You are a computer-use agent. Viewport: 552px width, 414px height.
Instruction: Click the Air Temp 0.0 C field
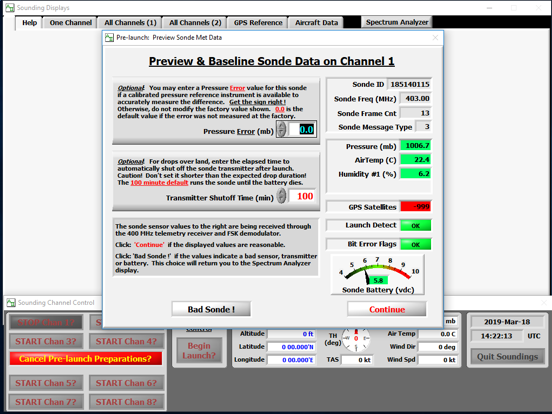click(438, 334)
